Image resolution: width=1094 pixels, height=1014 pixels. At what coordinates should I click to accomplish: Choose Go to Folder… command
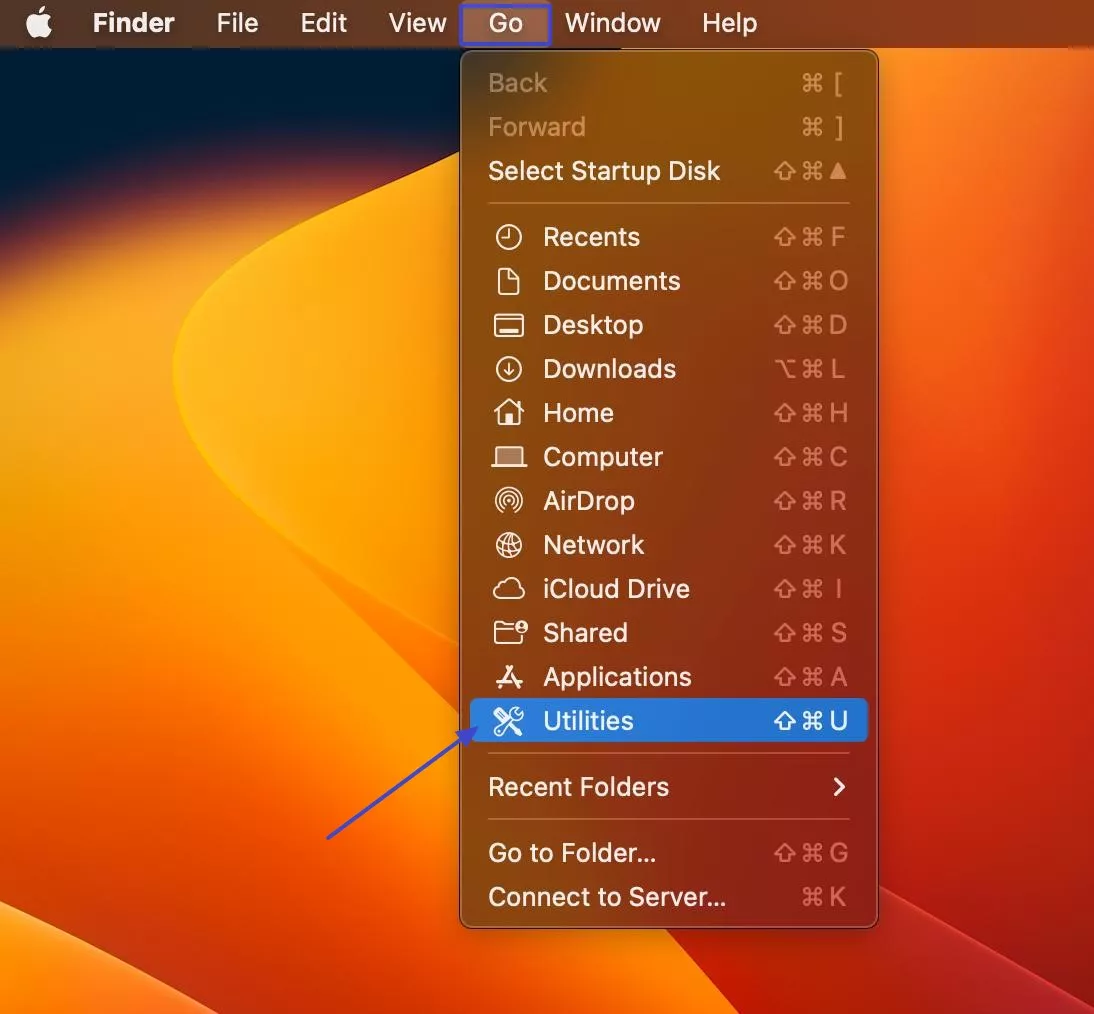point(668,853)
